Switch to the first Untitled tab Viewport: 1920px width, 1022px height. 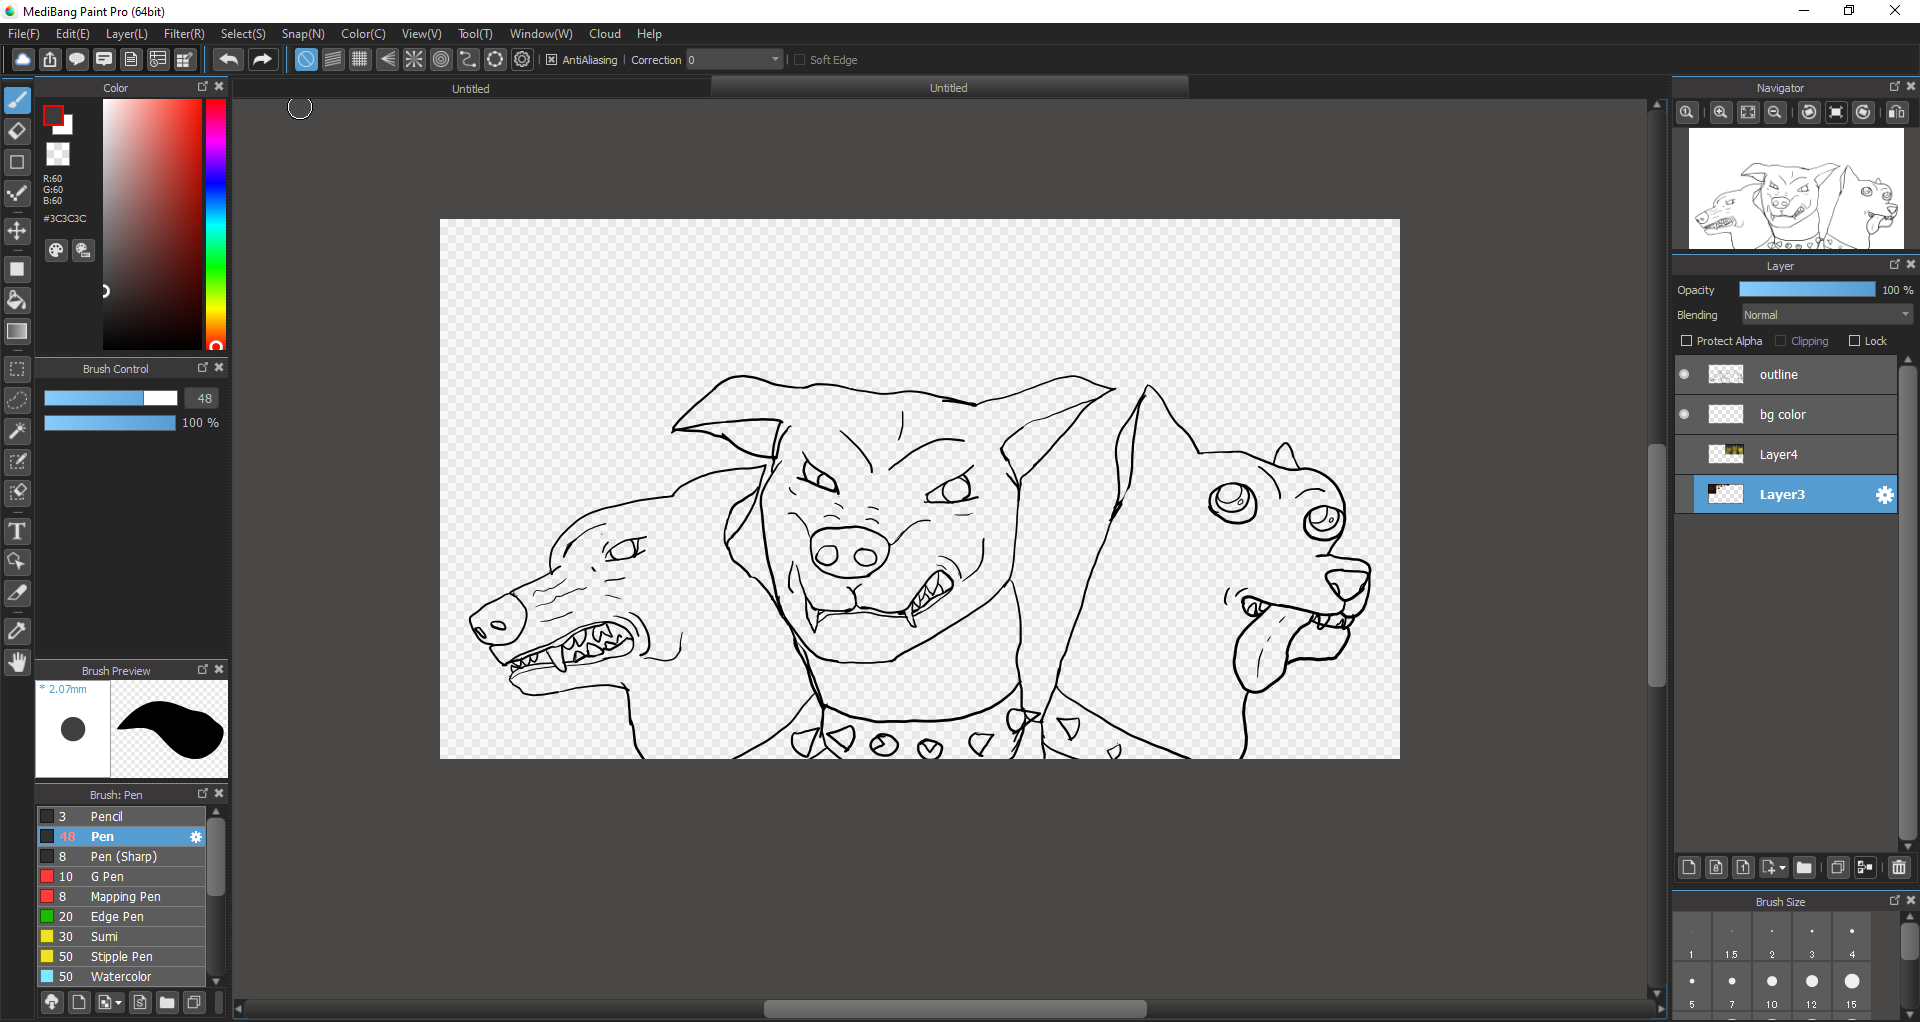pos(471,88)
